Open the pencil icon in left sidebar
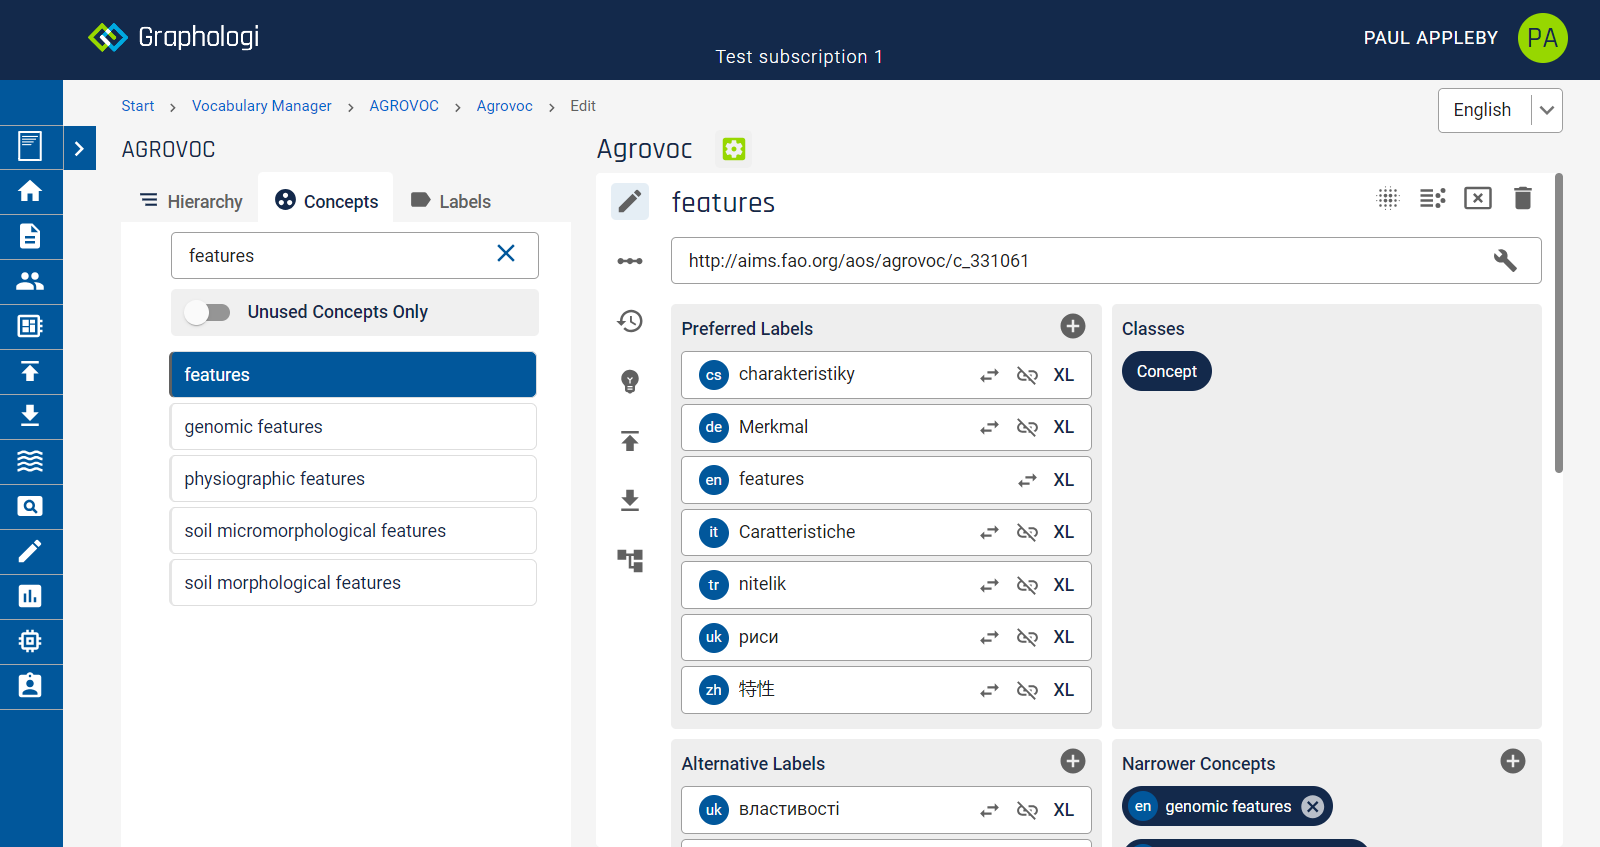The width and height of the screenshot is (1600, 847). [30, 551]
